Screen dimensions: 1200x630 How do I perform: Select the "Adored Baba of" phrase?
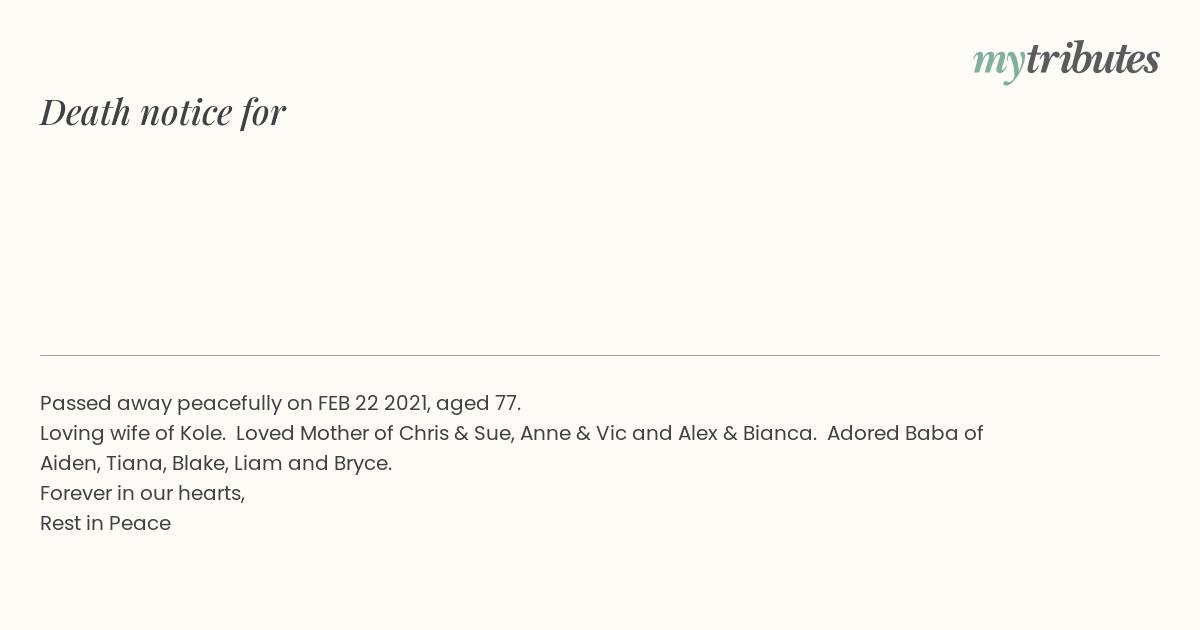point(905,434)
